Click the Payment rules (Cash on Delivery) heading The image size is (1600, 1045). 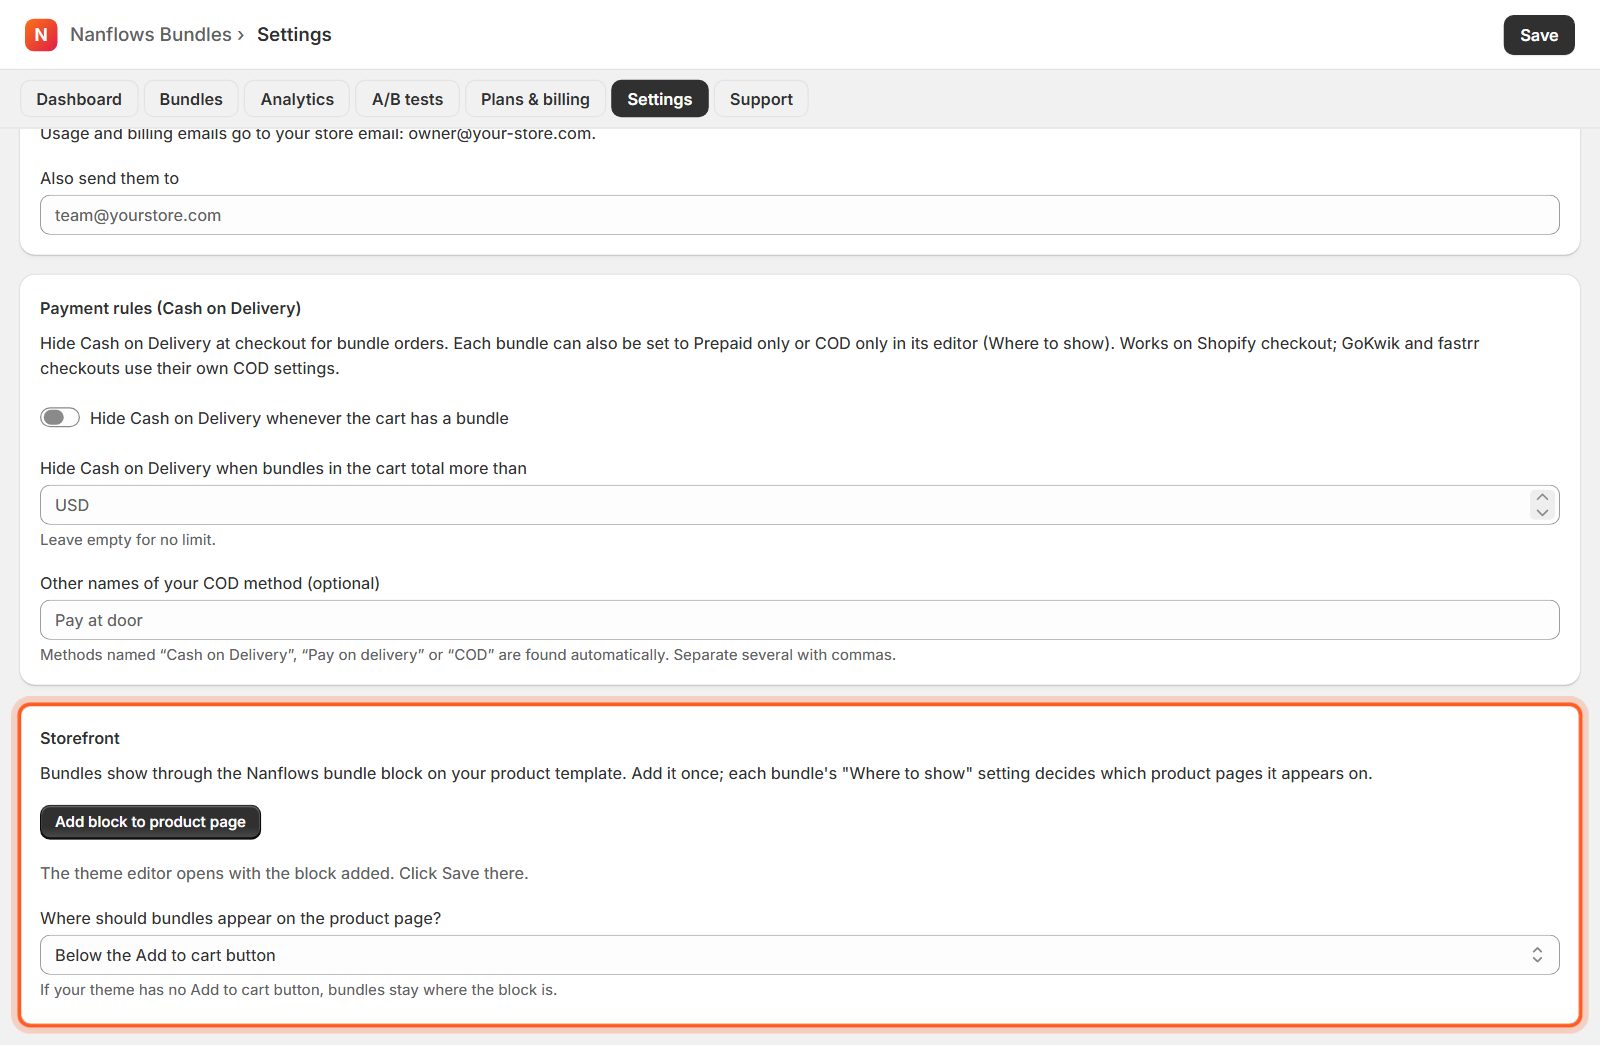tap(170, 308)
